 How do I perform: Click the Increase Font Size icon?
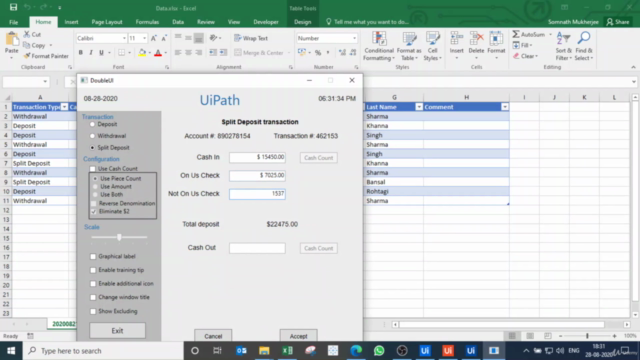tap(154, 38)
